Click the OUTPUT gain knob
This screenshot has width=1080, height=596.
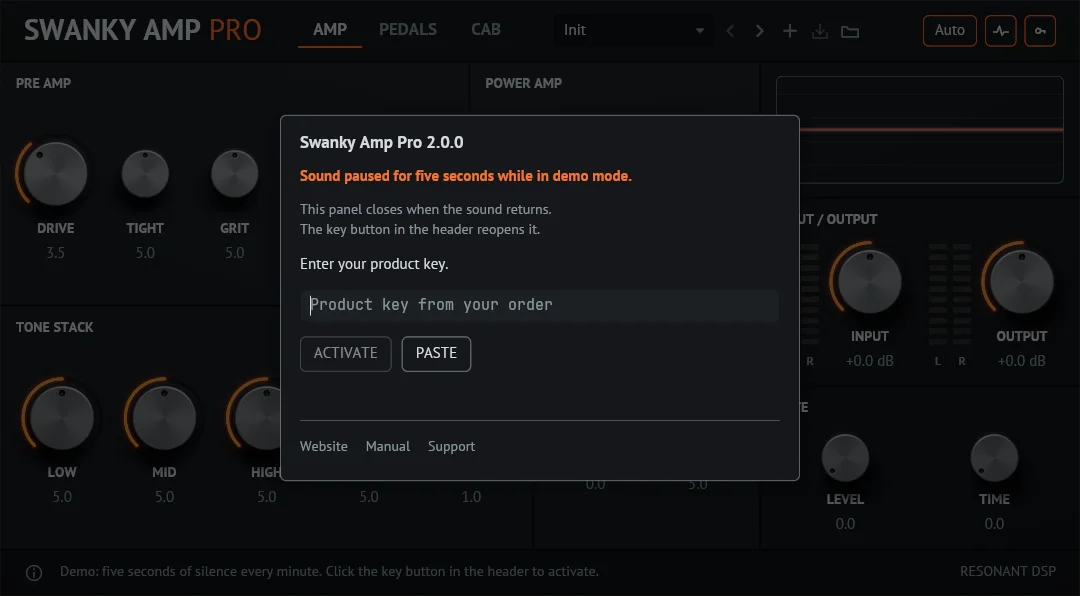coord(1021,281)
